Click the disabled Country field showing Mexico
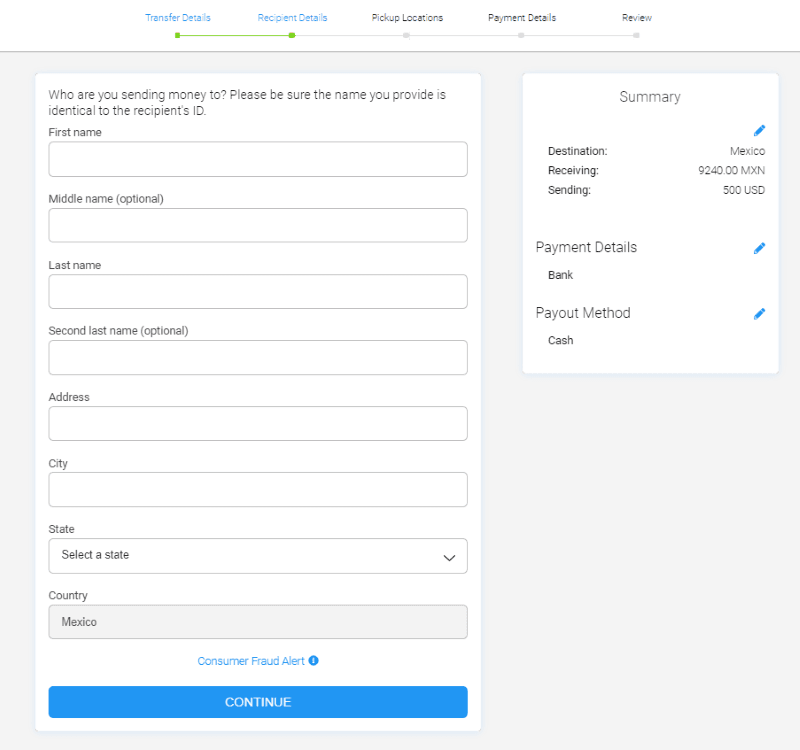800x750 pixels. click(257, 621)
